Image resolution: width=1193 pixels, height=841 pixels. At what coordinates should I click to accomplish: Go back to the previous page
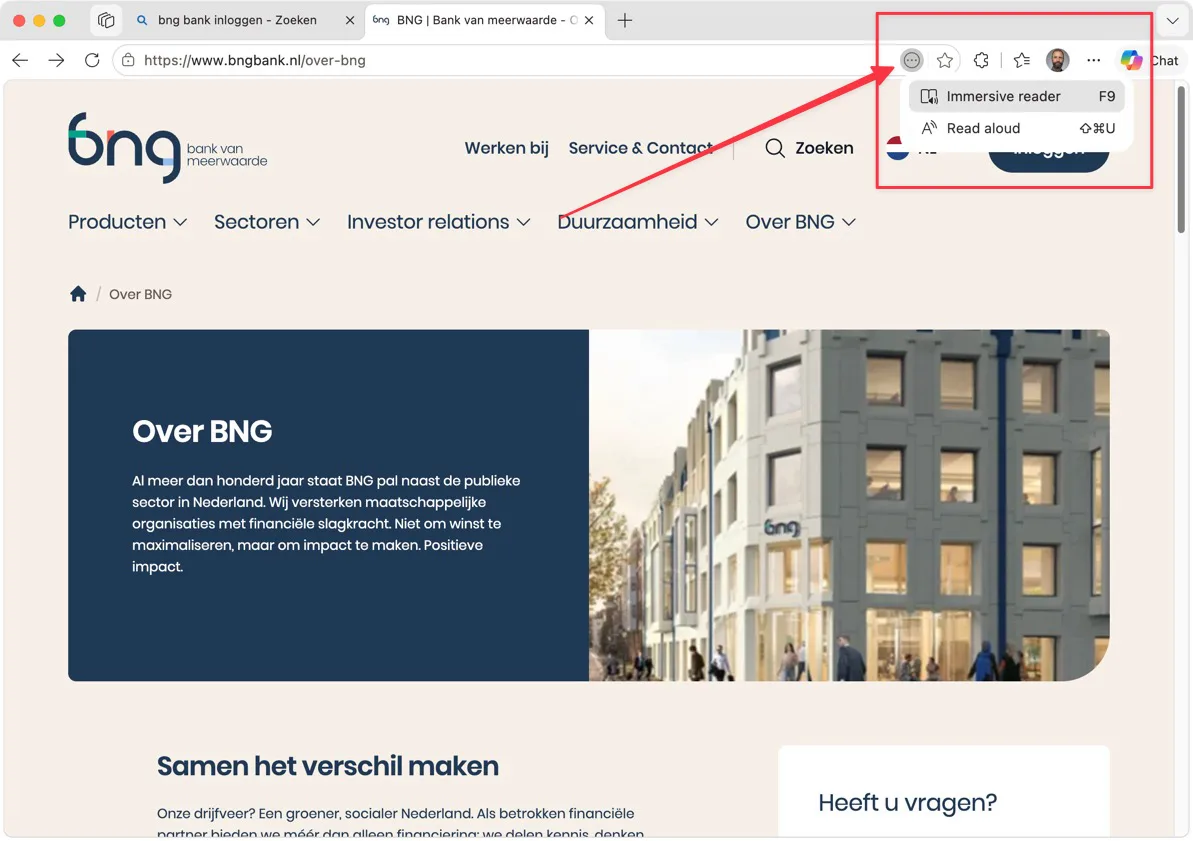[21, 60]
